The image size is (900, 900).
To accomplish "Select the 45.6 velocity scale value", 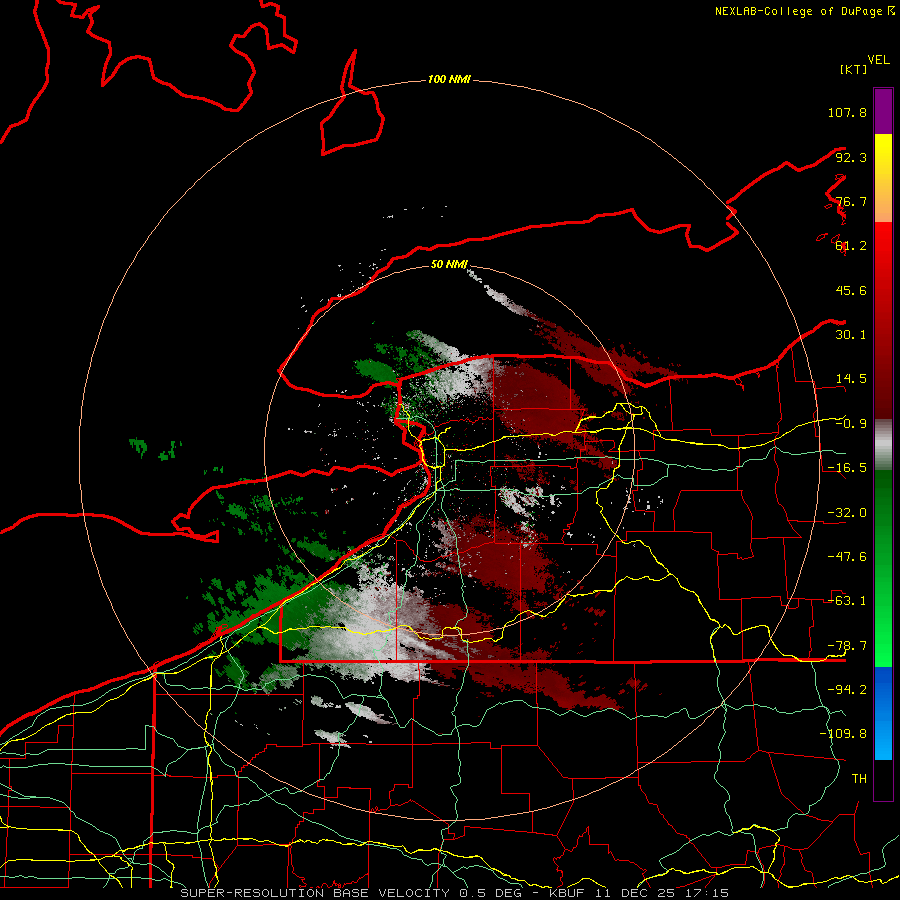I will coord(851,290).
